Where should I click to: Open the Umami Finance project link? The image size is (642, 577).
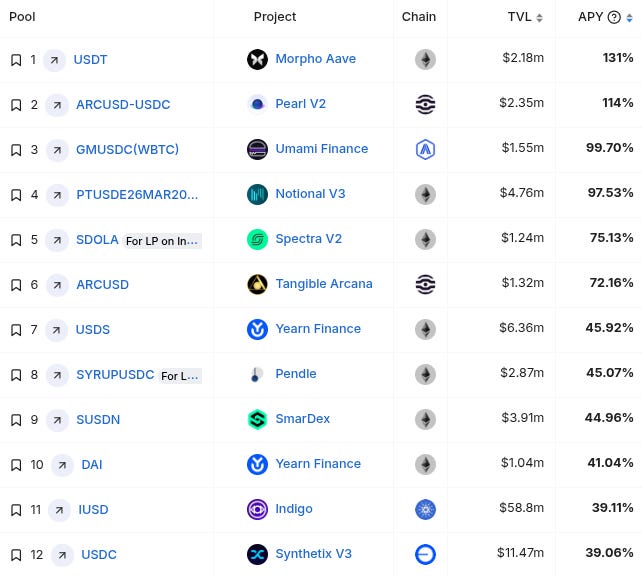pyautogui.click(x=322, y=149)
